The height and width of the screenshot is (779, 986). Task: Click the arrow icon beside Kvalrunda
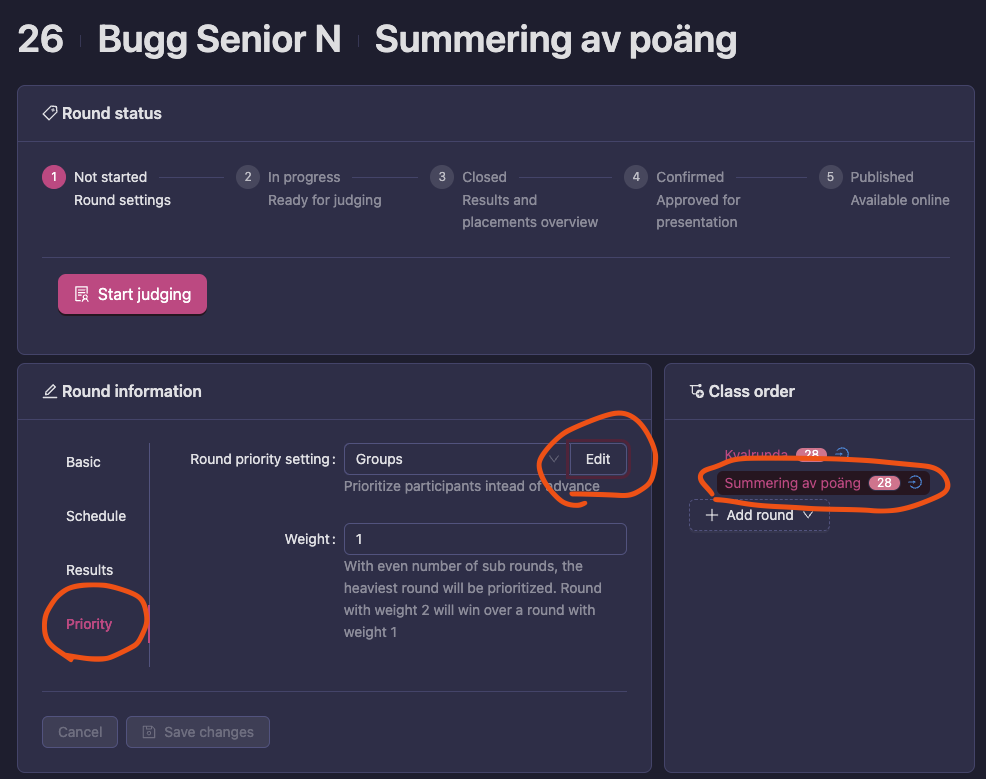842,455
